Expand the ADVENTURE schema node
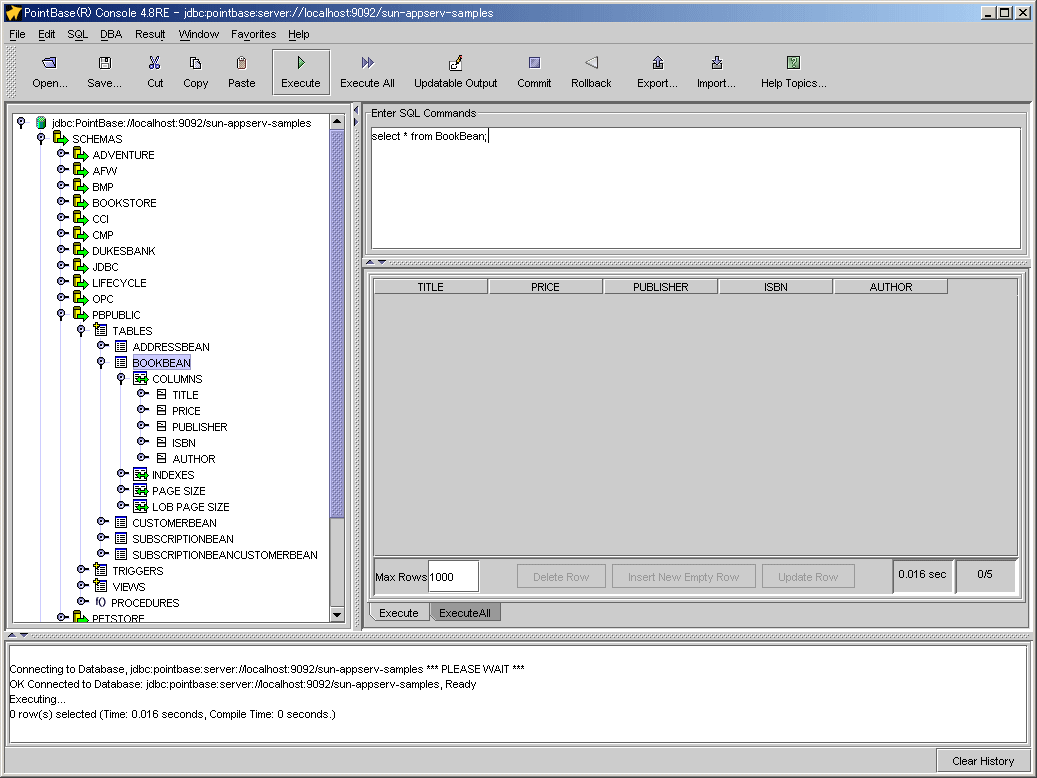The image size is (1037, 778). click(x=62, y=154)
